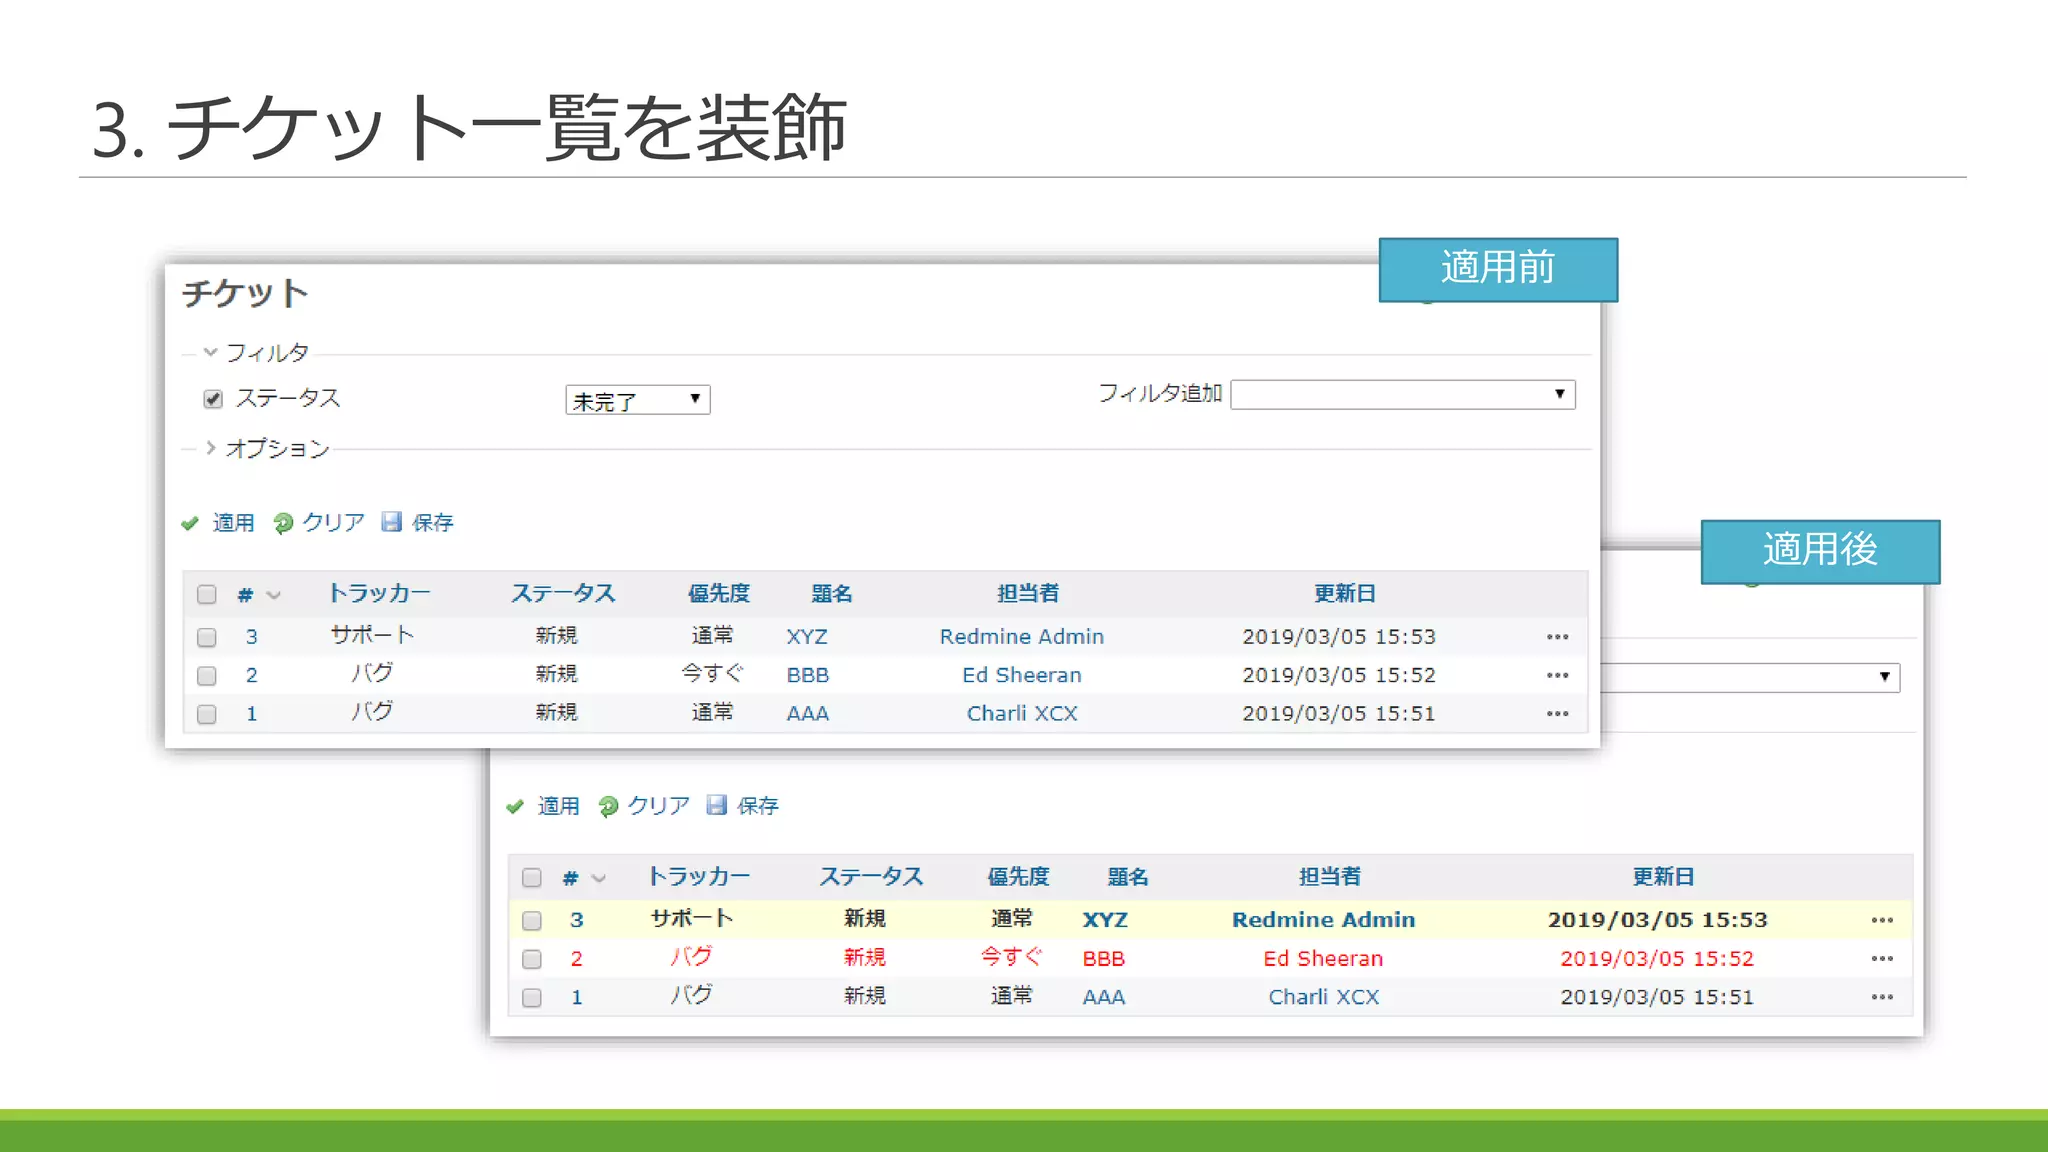Click 今すぐ priority in before panel
Image resolution: width=2048 pixels, height=1152 pixels.
[712, 674]
